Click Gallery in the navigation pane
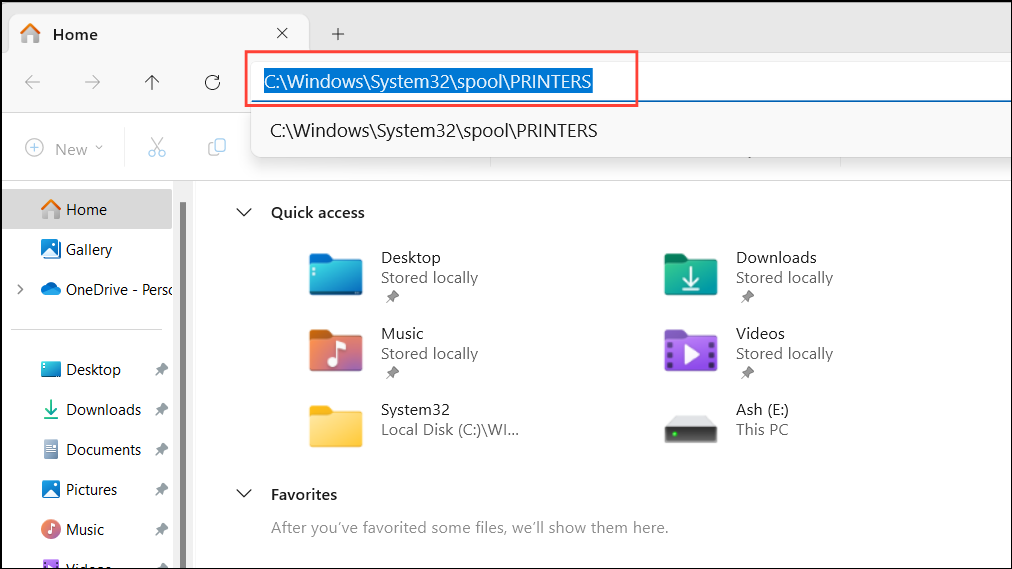 pos(88,250)
